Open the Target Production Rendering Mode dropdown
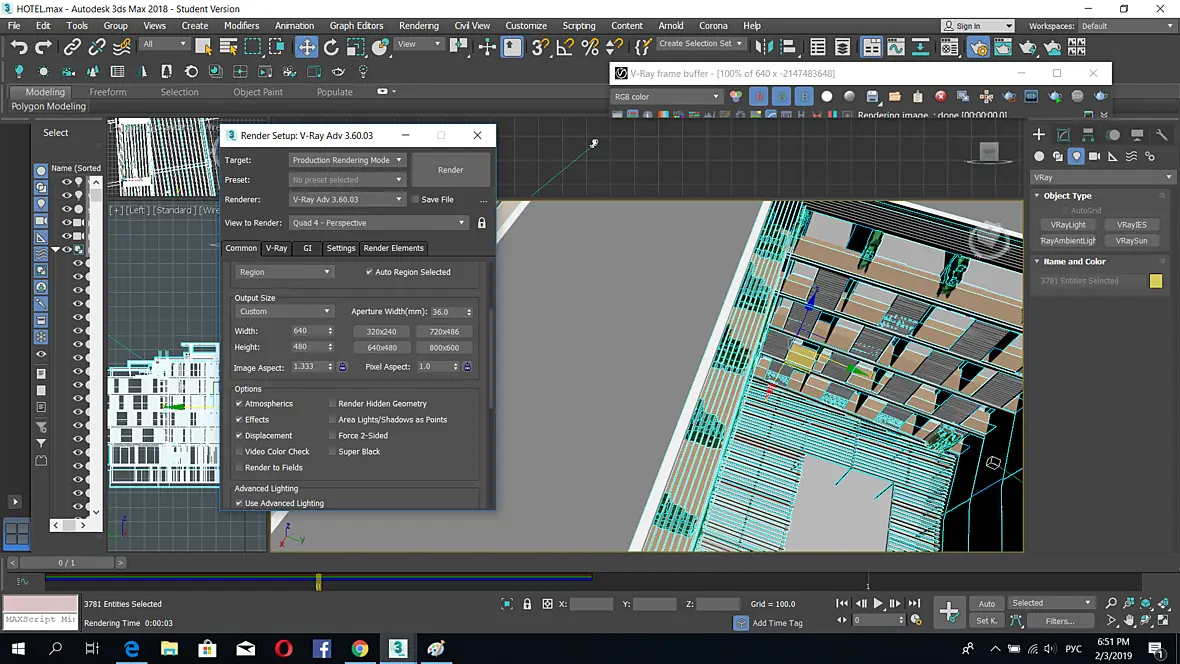 pos(347,160)
